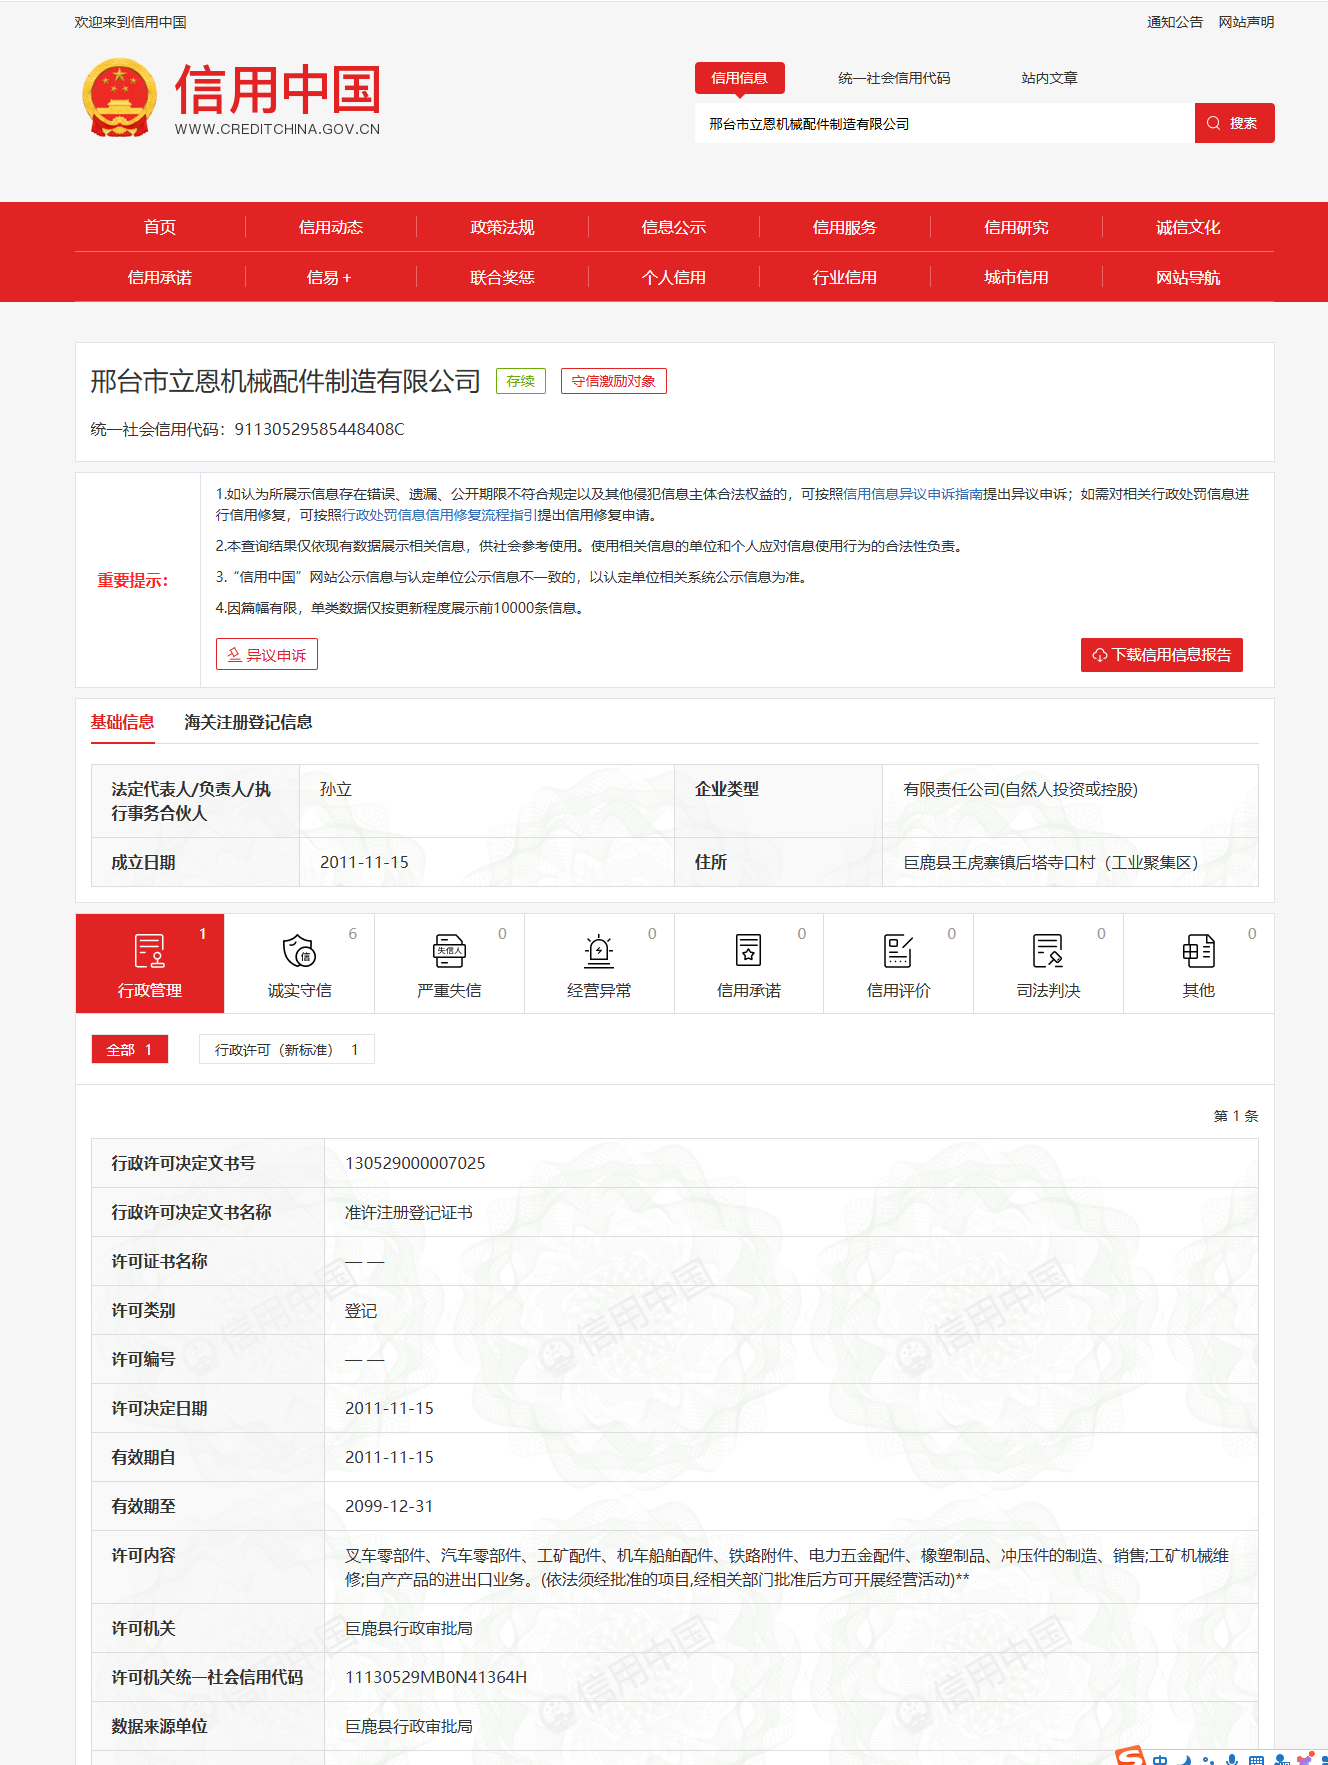Click the 异议申诉 button
Image resolution: width=1328 pixels, height=1765 pixels.
click(x=267, y=655)
